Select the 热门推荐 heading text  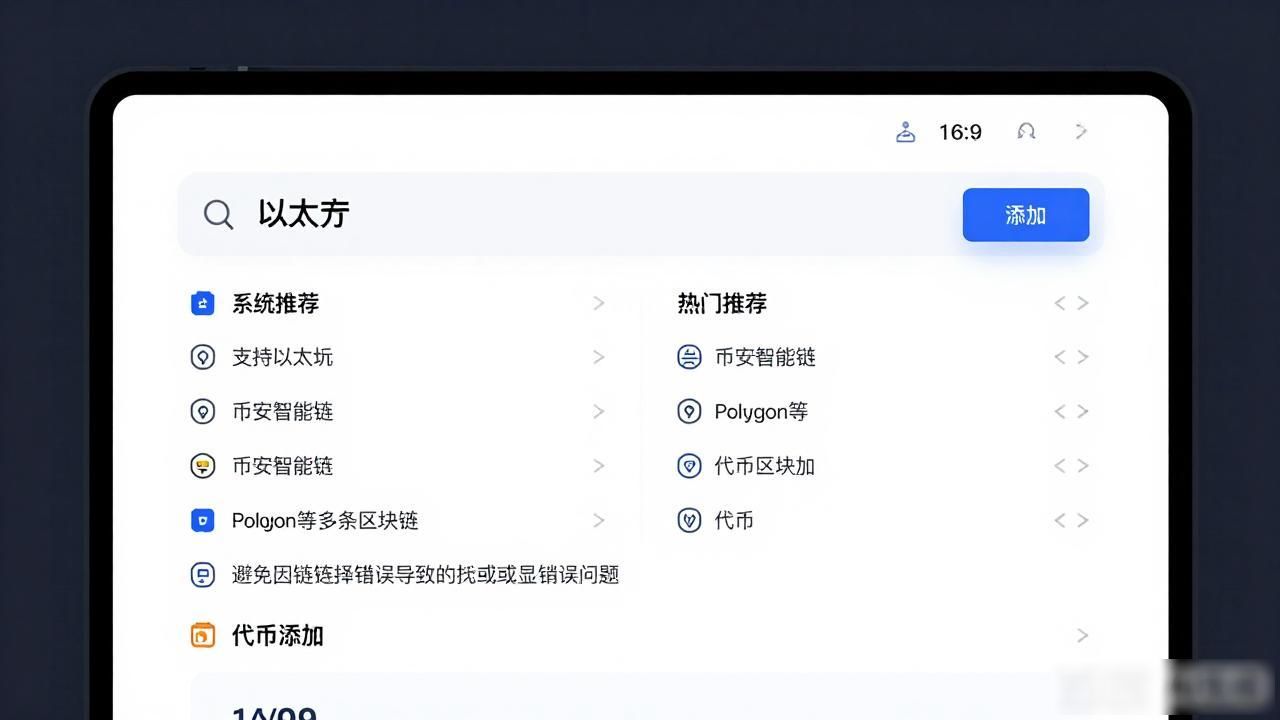[x=722, y=303]
